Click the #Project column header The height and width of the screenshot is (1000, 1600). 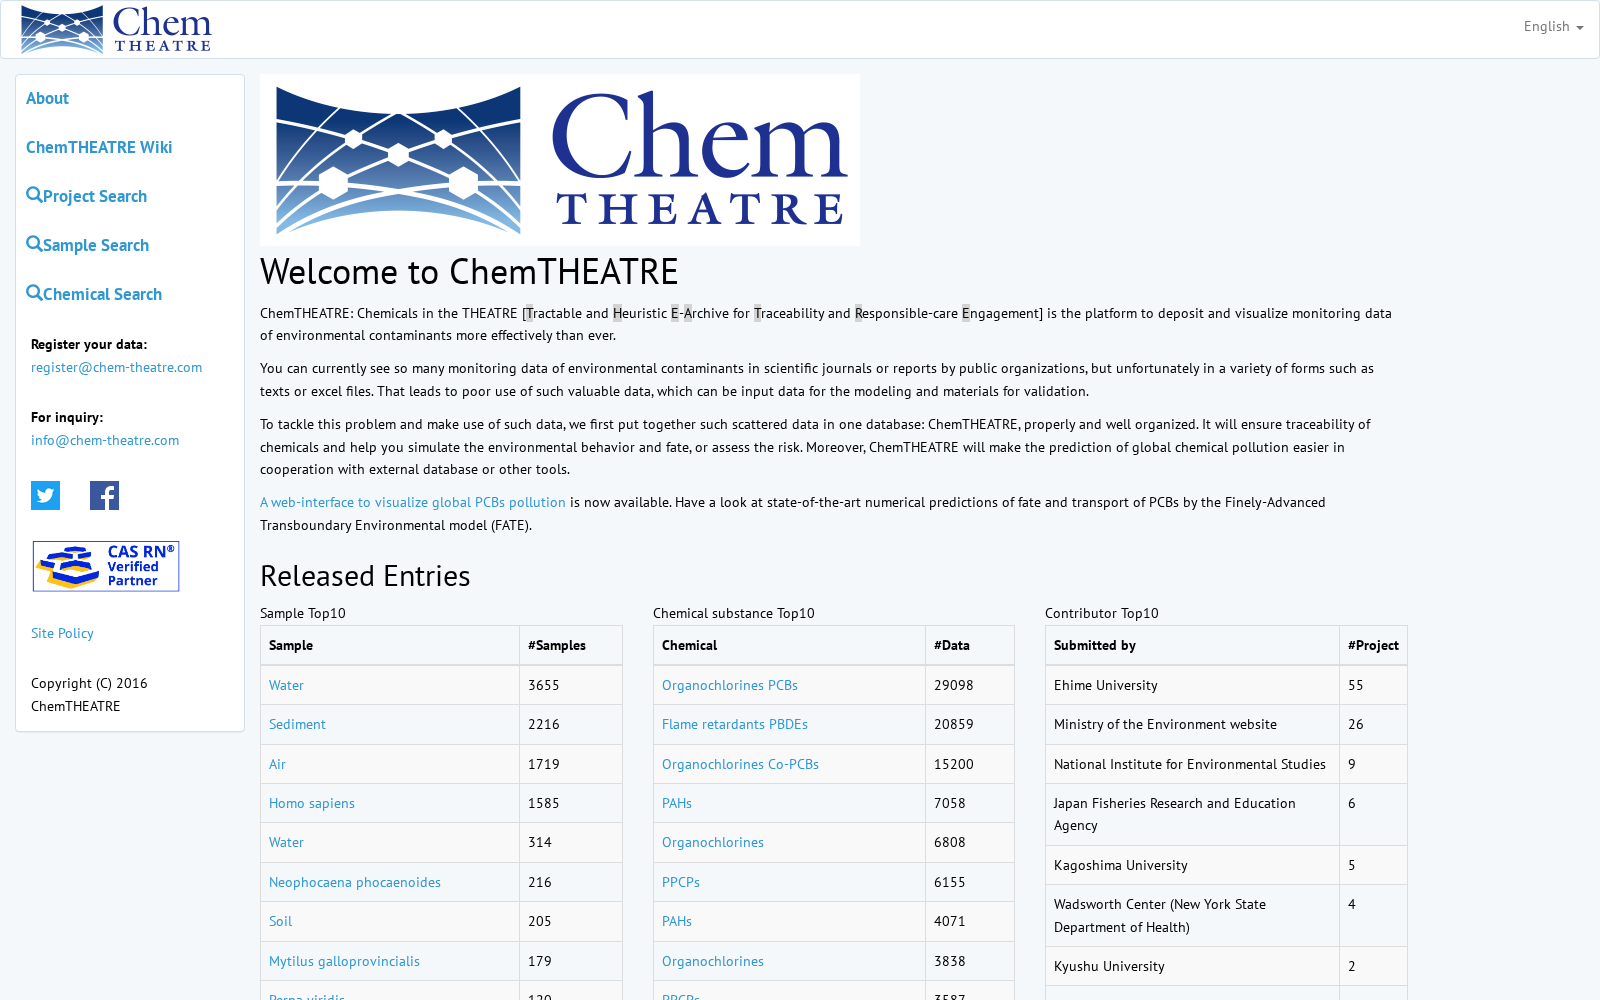click(1373, 645)
